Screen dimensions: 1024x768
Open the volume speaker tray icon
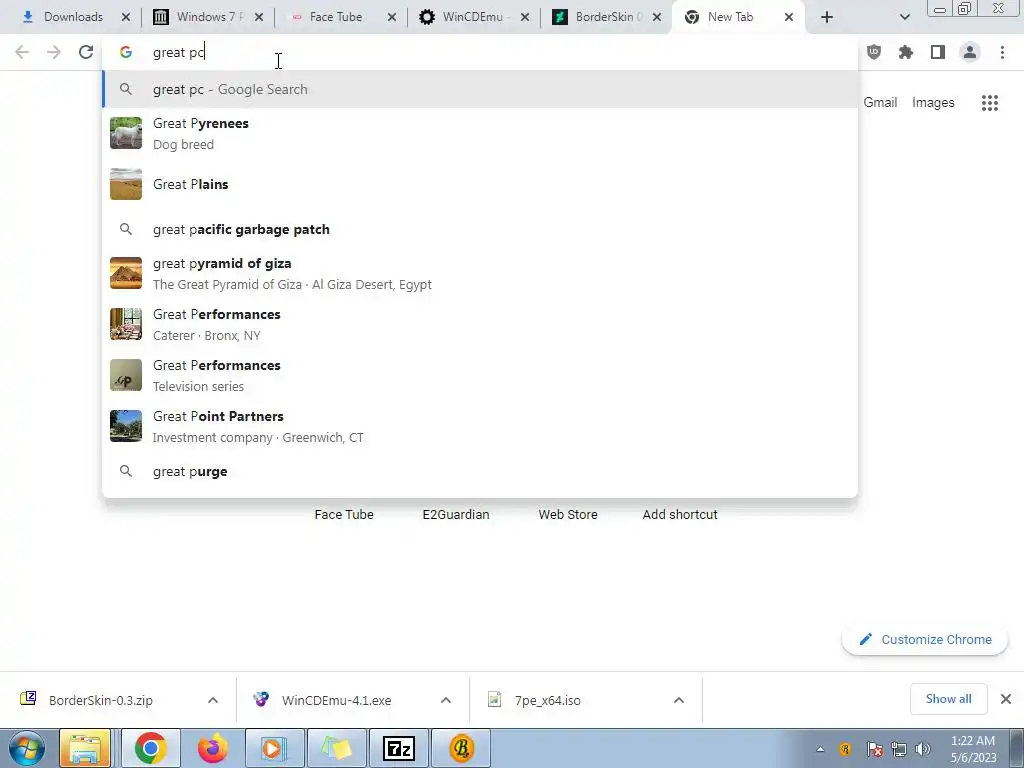tap(923, 749)
